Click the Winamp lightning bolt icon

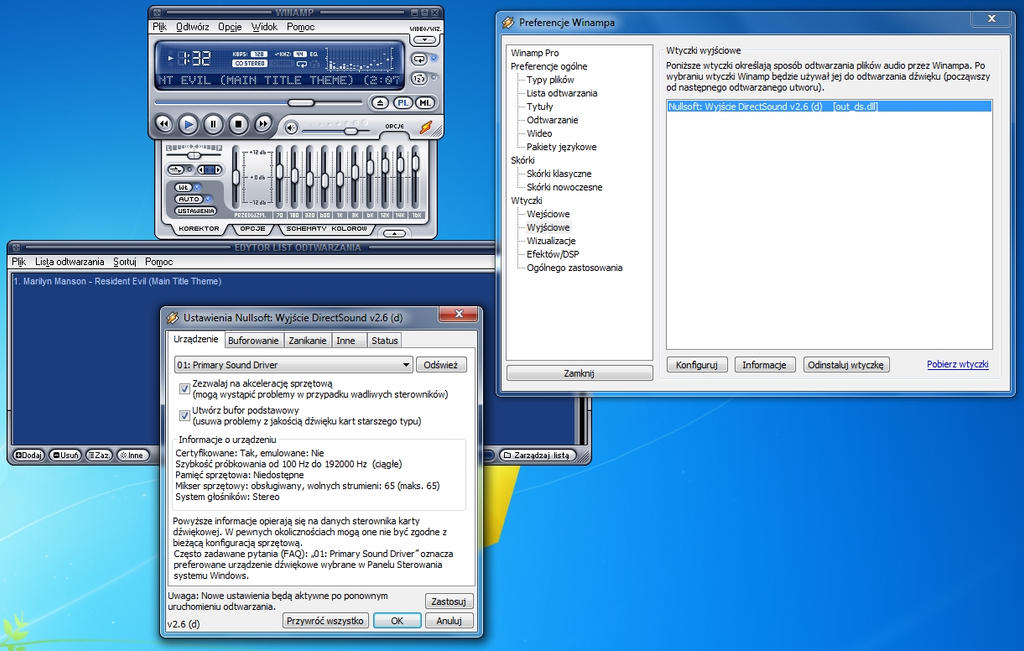pos(425,129)
